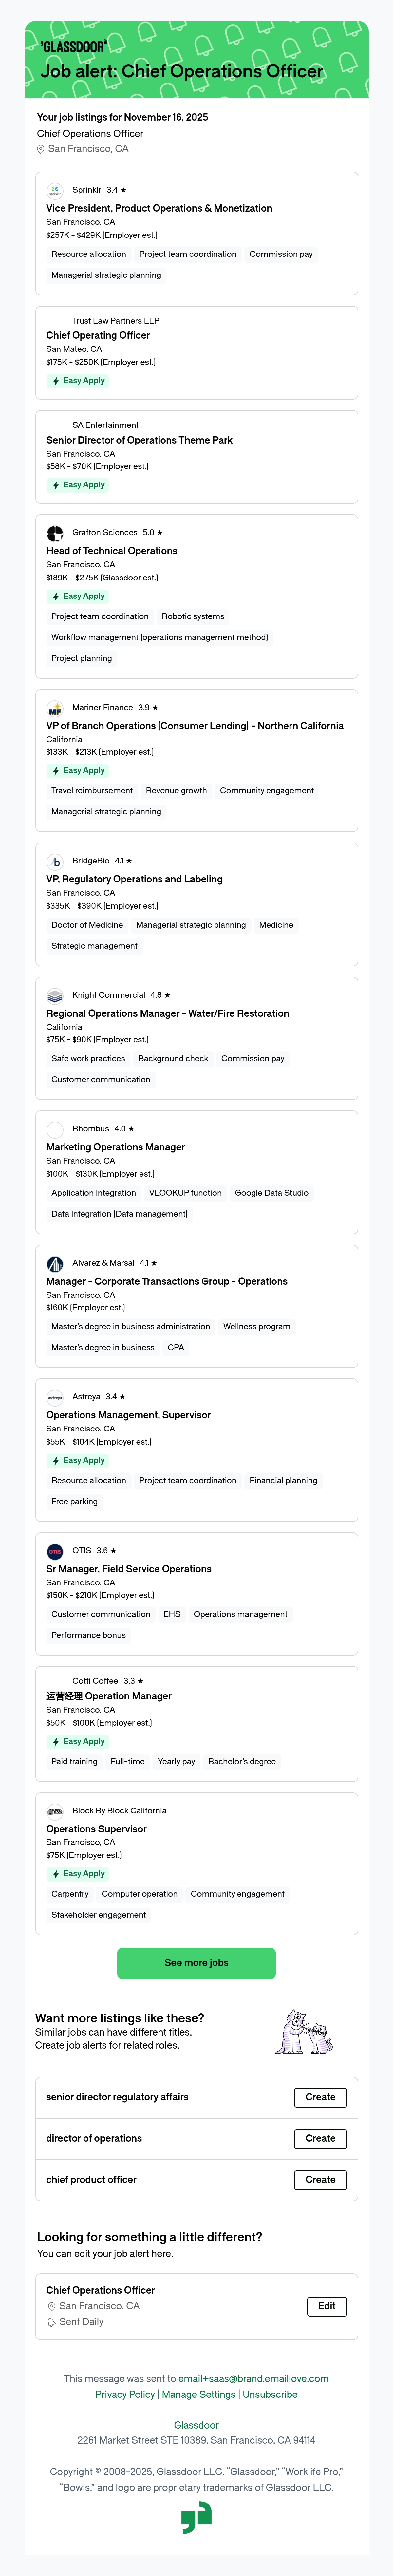Create alert for chief product officer
The width and height of the screenshot is (393, 2576).
click(320, 2179)
